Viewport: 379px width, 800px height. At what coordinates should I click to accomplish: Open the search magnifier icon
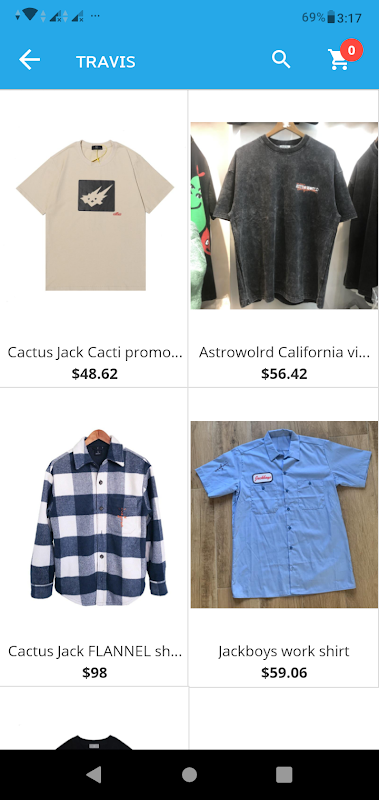pyautogui.click(x=281, y=60)
